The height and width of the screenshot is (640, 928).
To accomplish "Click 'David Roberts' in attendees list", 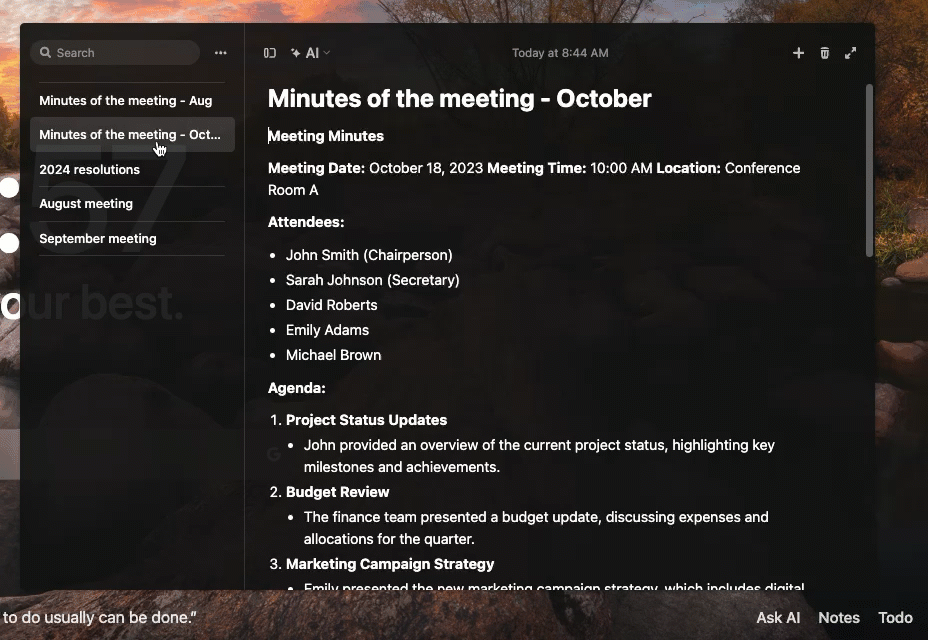I will [331, 305].
